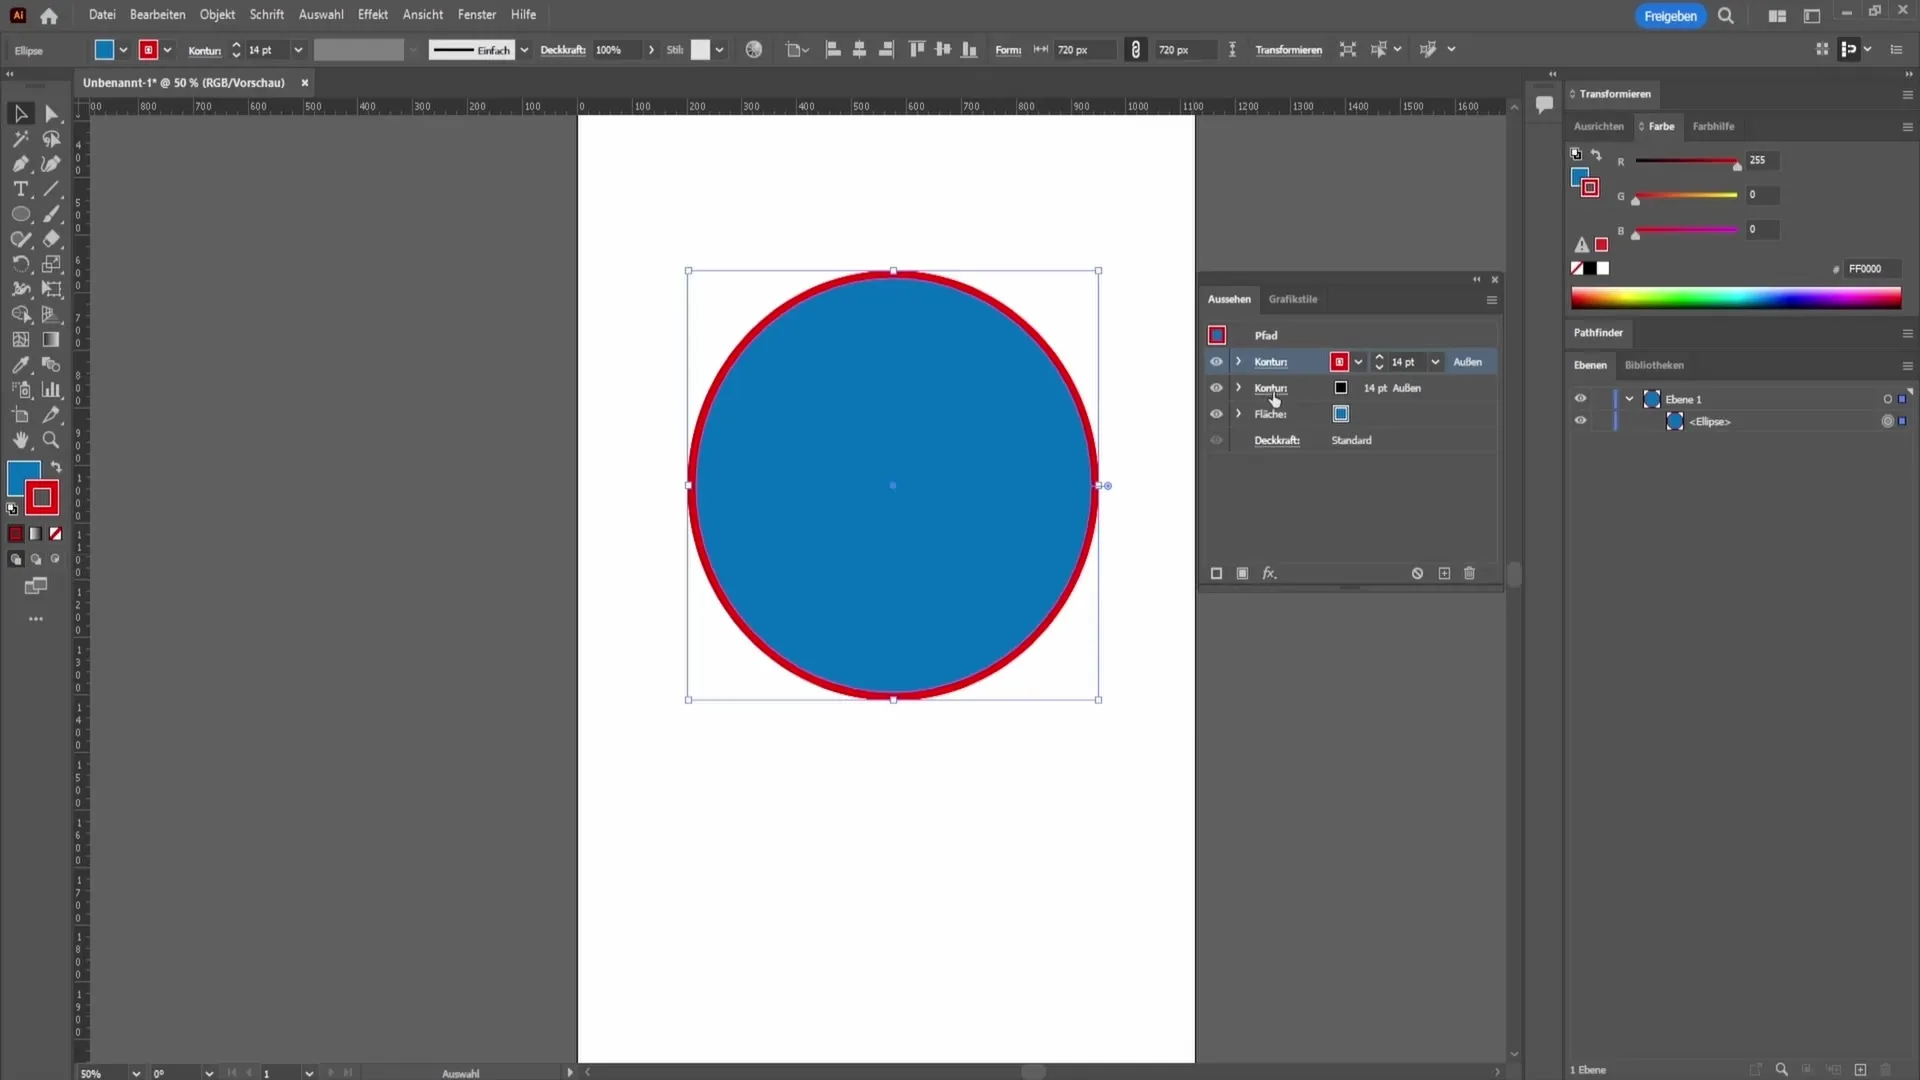Toggle visibility of the Ellipse sublayer
Image resolution: width=1920 pixels, height=1080 pixels.
(1580, 420)
